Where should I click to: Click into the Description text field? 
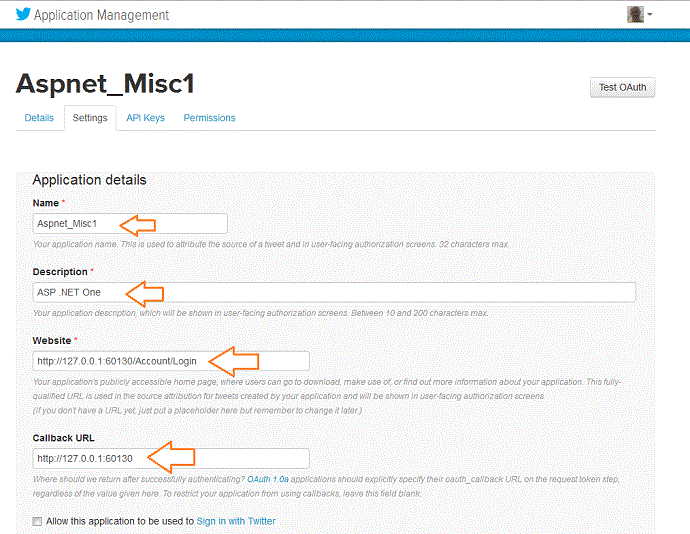[334, 292]
